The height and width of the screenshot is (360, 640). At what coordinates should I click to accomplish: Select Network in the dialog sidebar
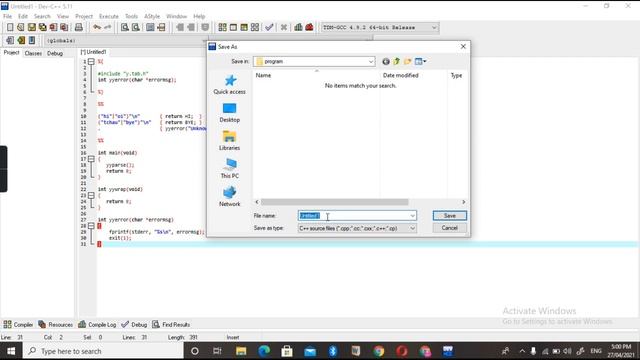click(x=230, y=197)
